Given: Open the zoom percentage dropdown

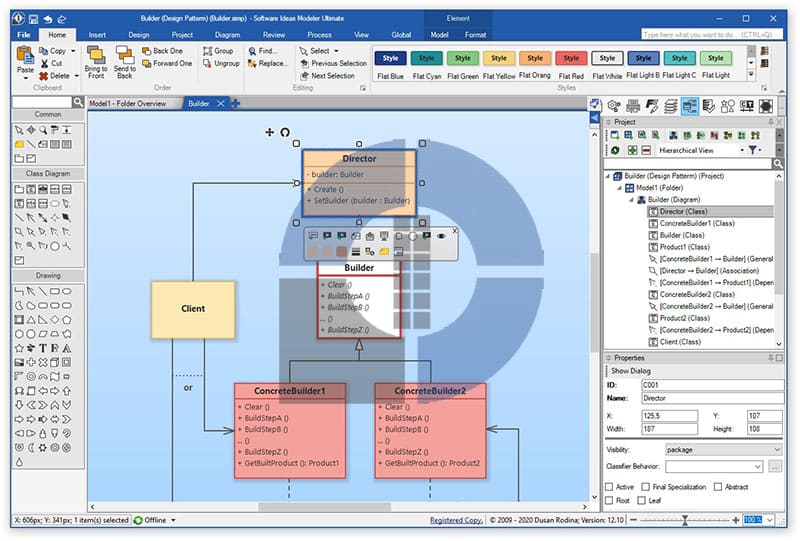Looking at the screenshot, I should pyautogui.click(x=770, y=520).
